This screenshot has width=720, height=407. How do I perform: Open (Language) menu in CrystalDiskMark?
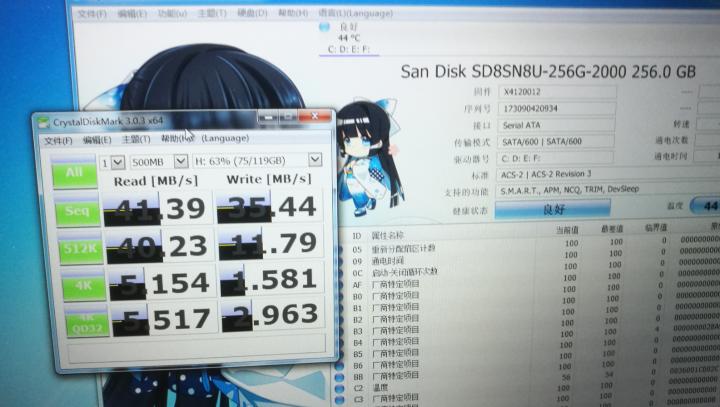[x=225, y=138]
